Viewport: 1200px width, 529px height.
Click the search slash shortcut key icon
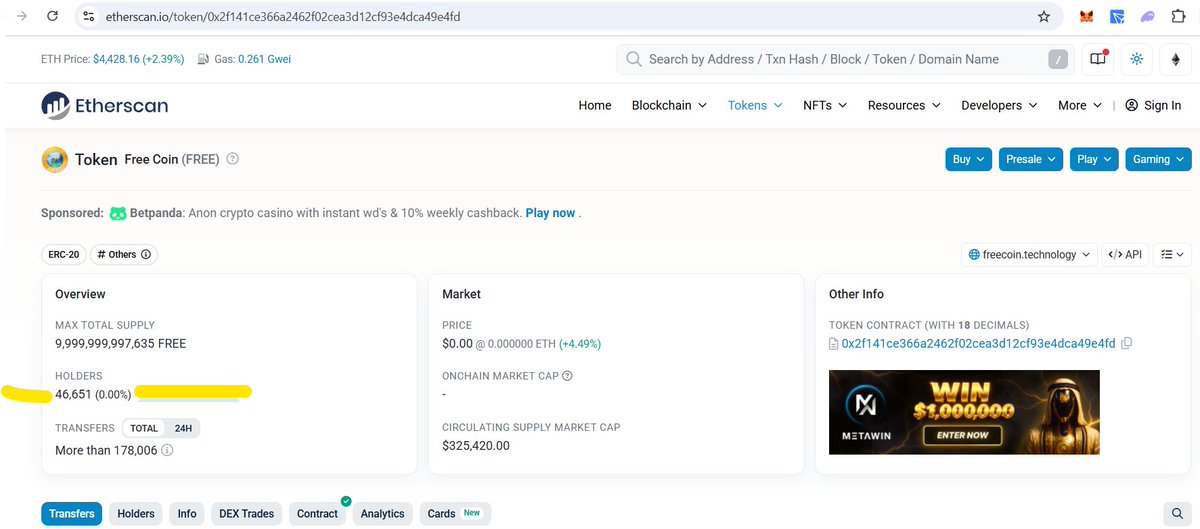1058,59
